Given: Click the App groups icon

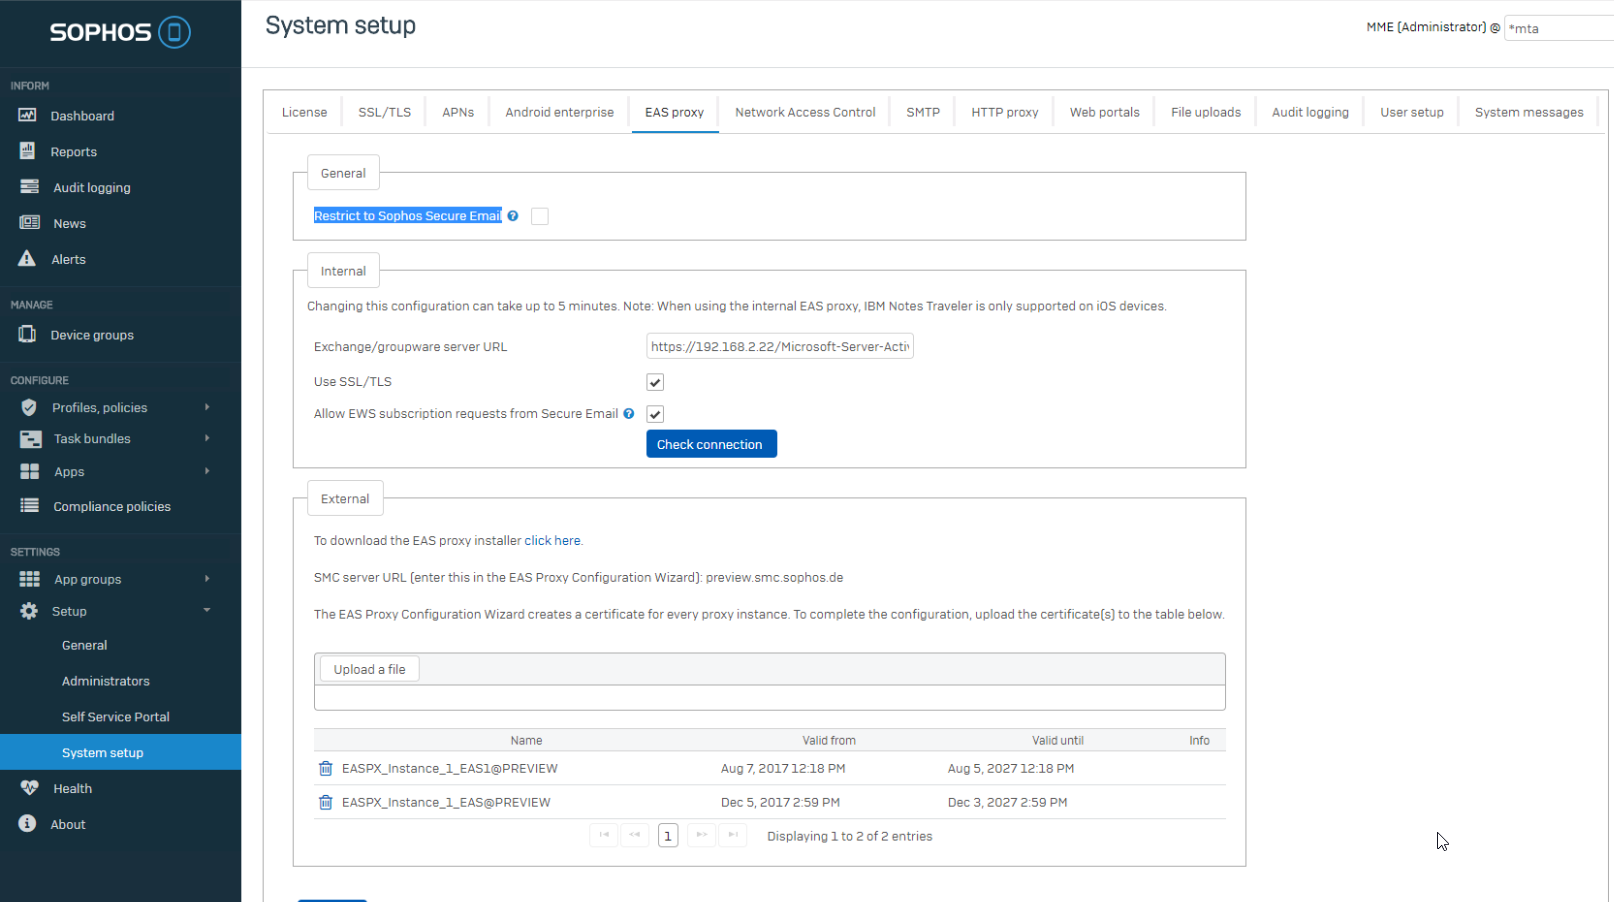Looking at the screenshot, I should (30, 579).
